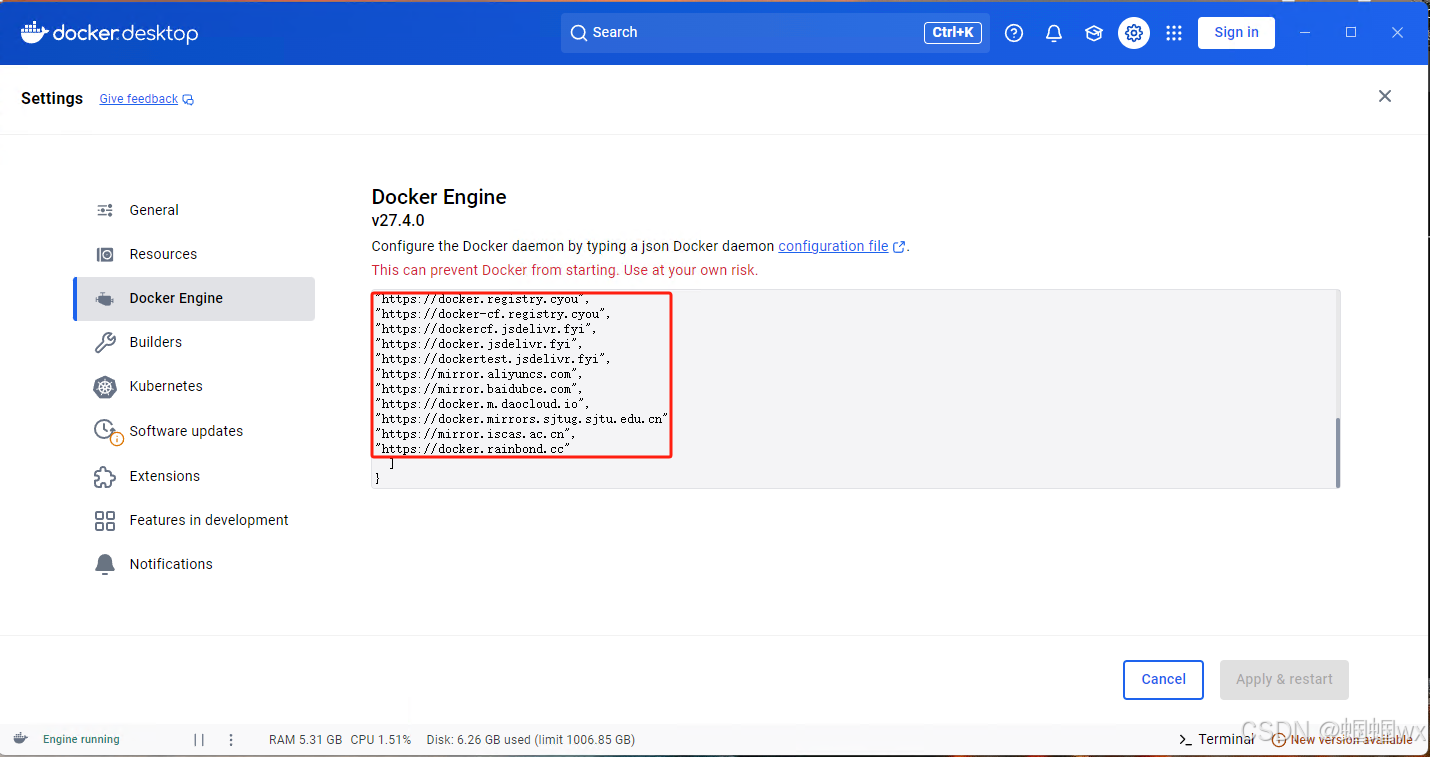
Task: Open Features in development tab
Action: [194, 520]
